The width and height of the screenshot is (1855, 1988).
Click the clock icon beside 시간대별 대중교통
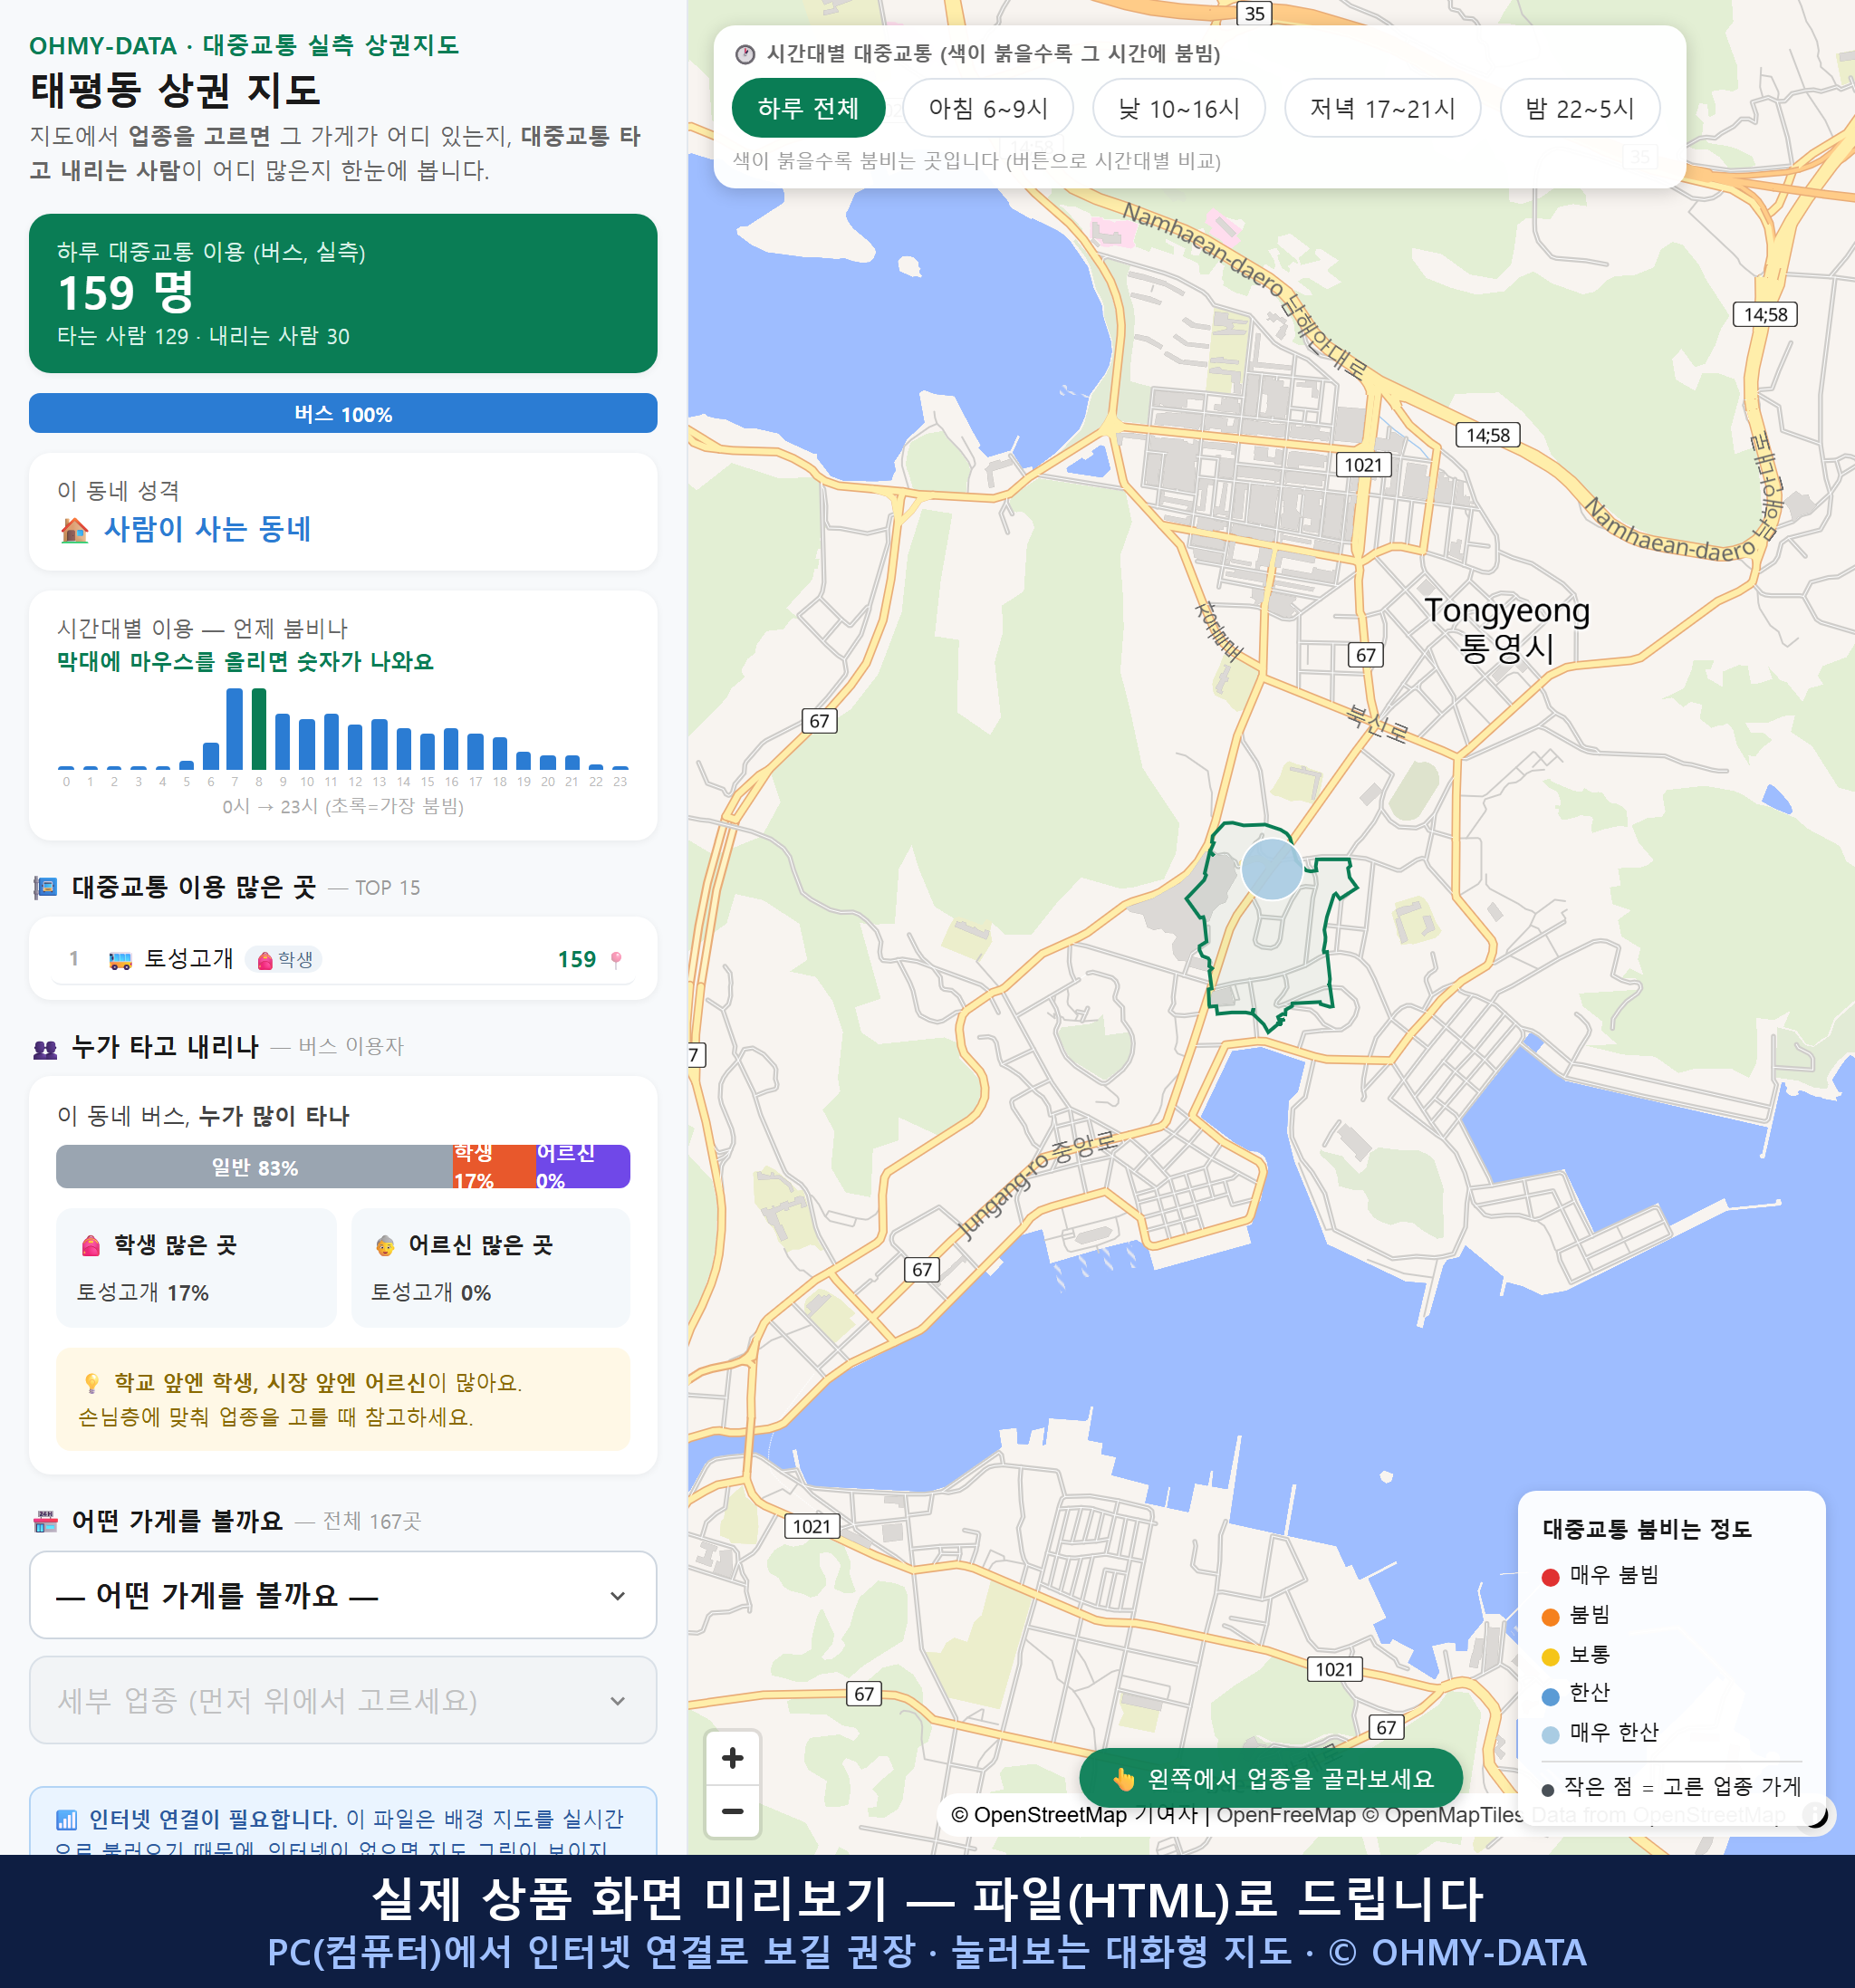[745, 54]
